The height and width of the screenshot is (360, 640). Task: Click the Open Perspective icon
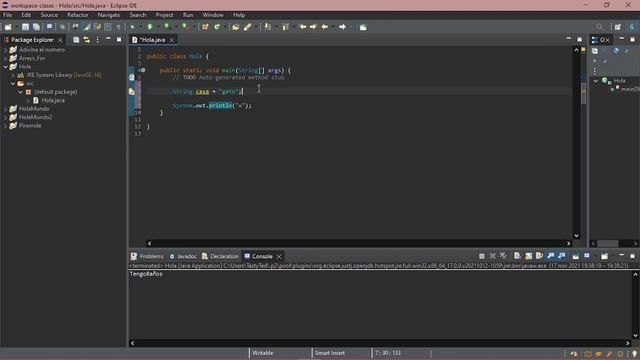point(618,27)
